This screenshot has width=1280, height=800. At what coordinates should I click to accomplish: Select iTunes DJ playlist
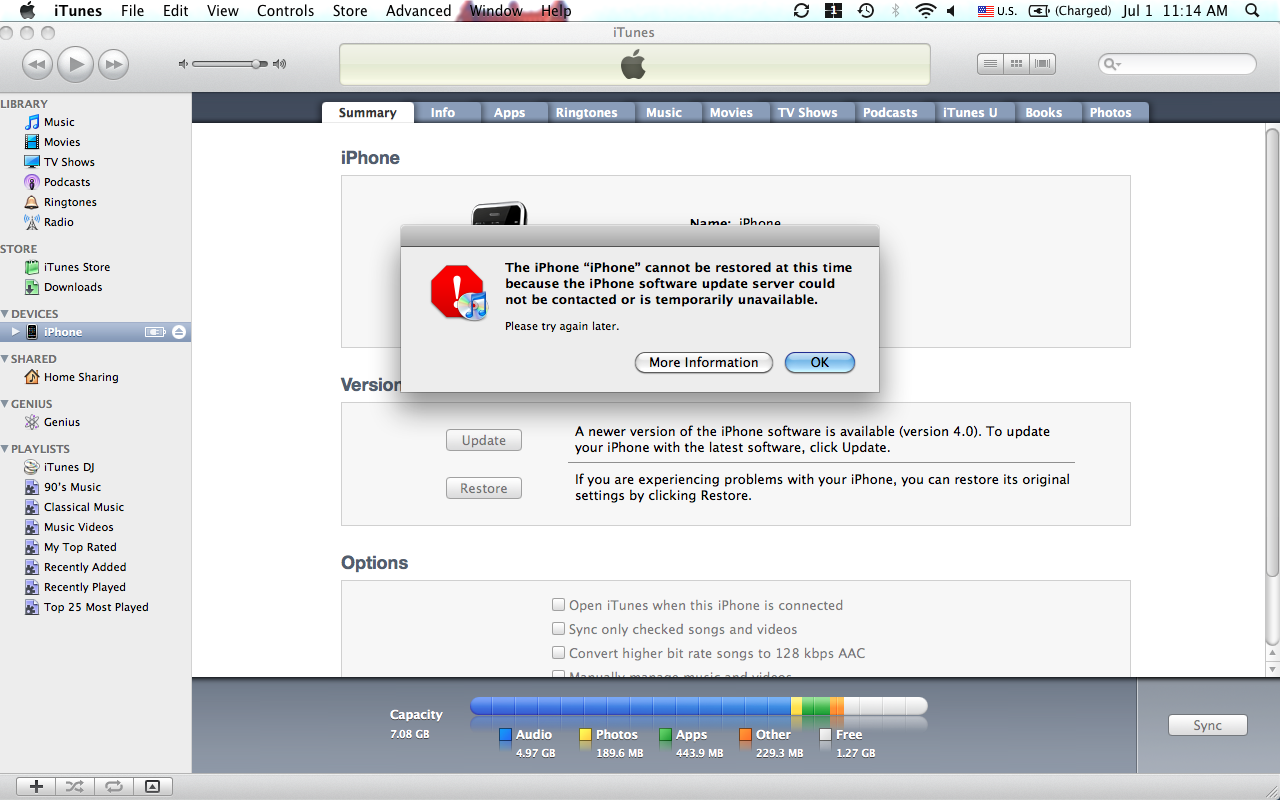pyautogui.click(x=68, y=467)
